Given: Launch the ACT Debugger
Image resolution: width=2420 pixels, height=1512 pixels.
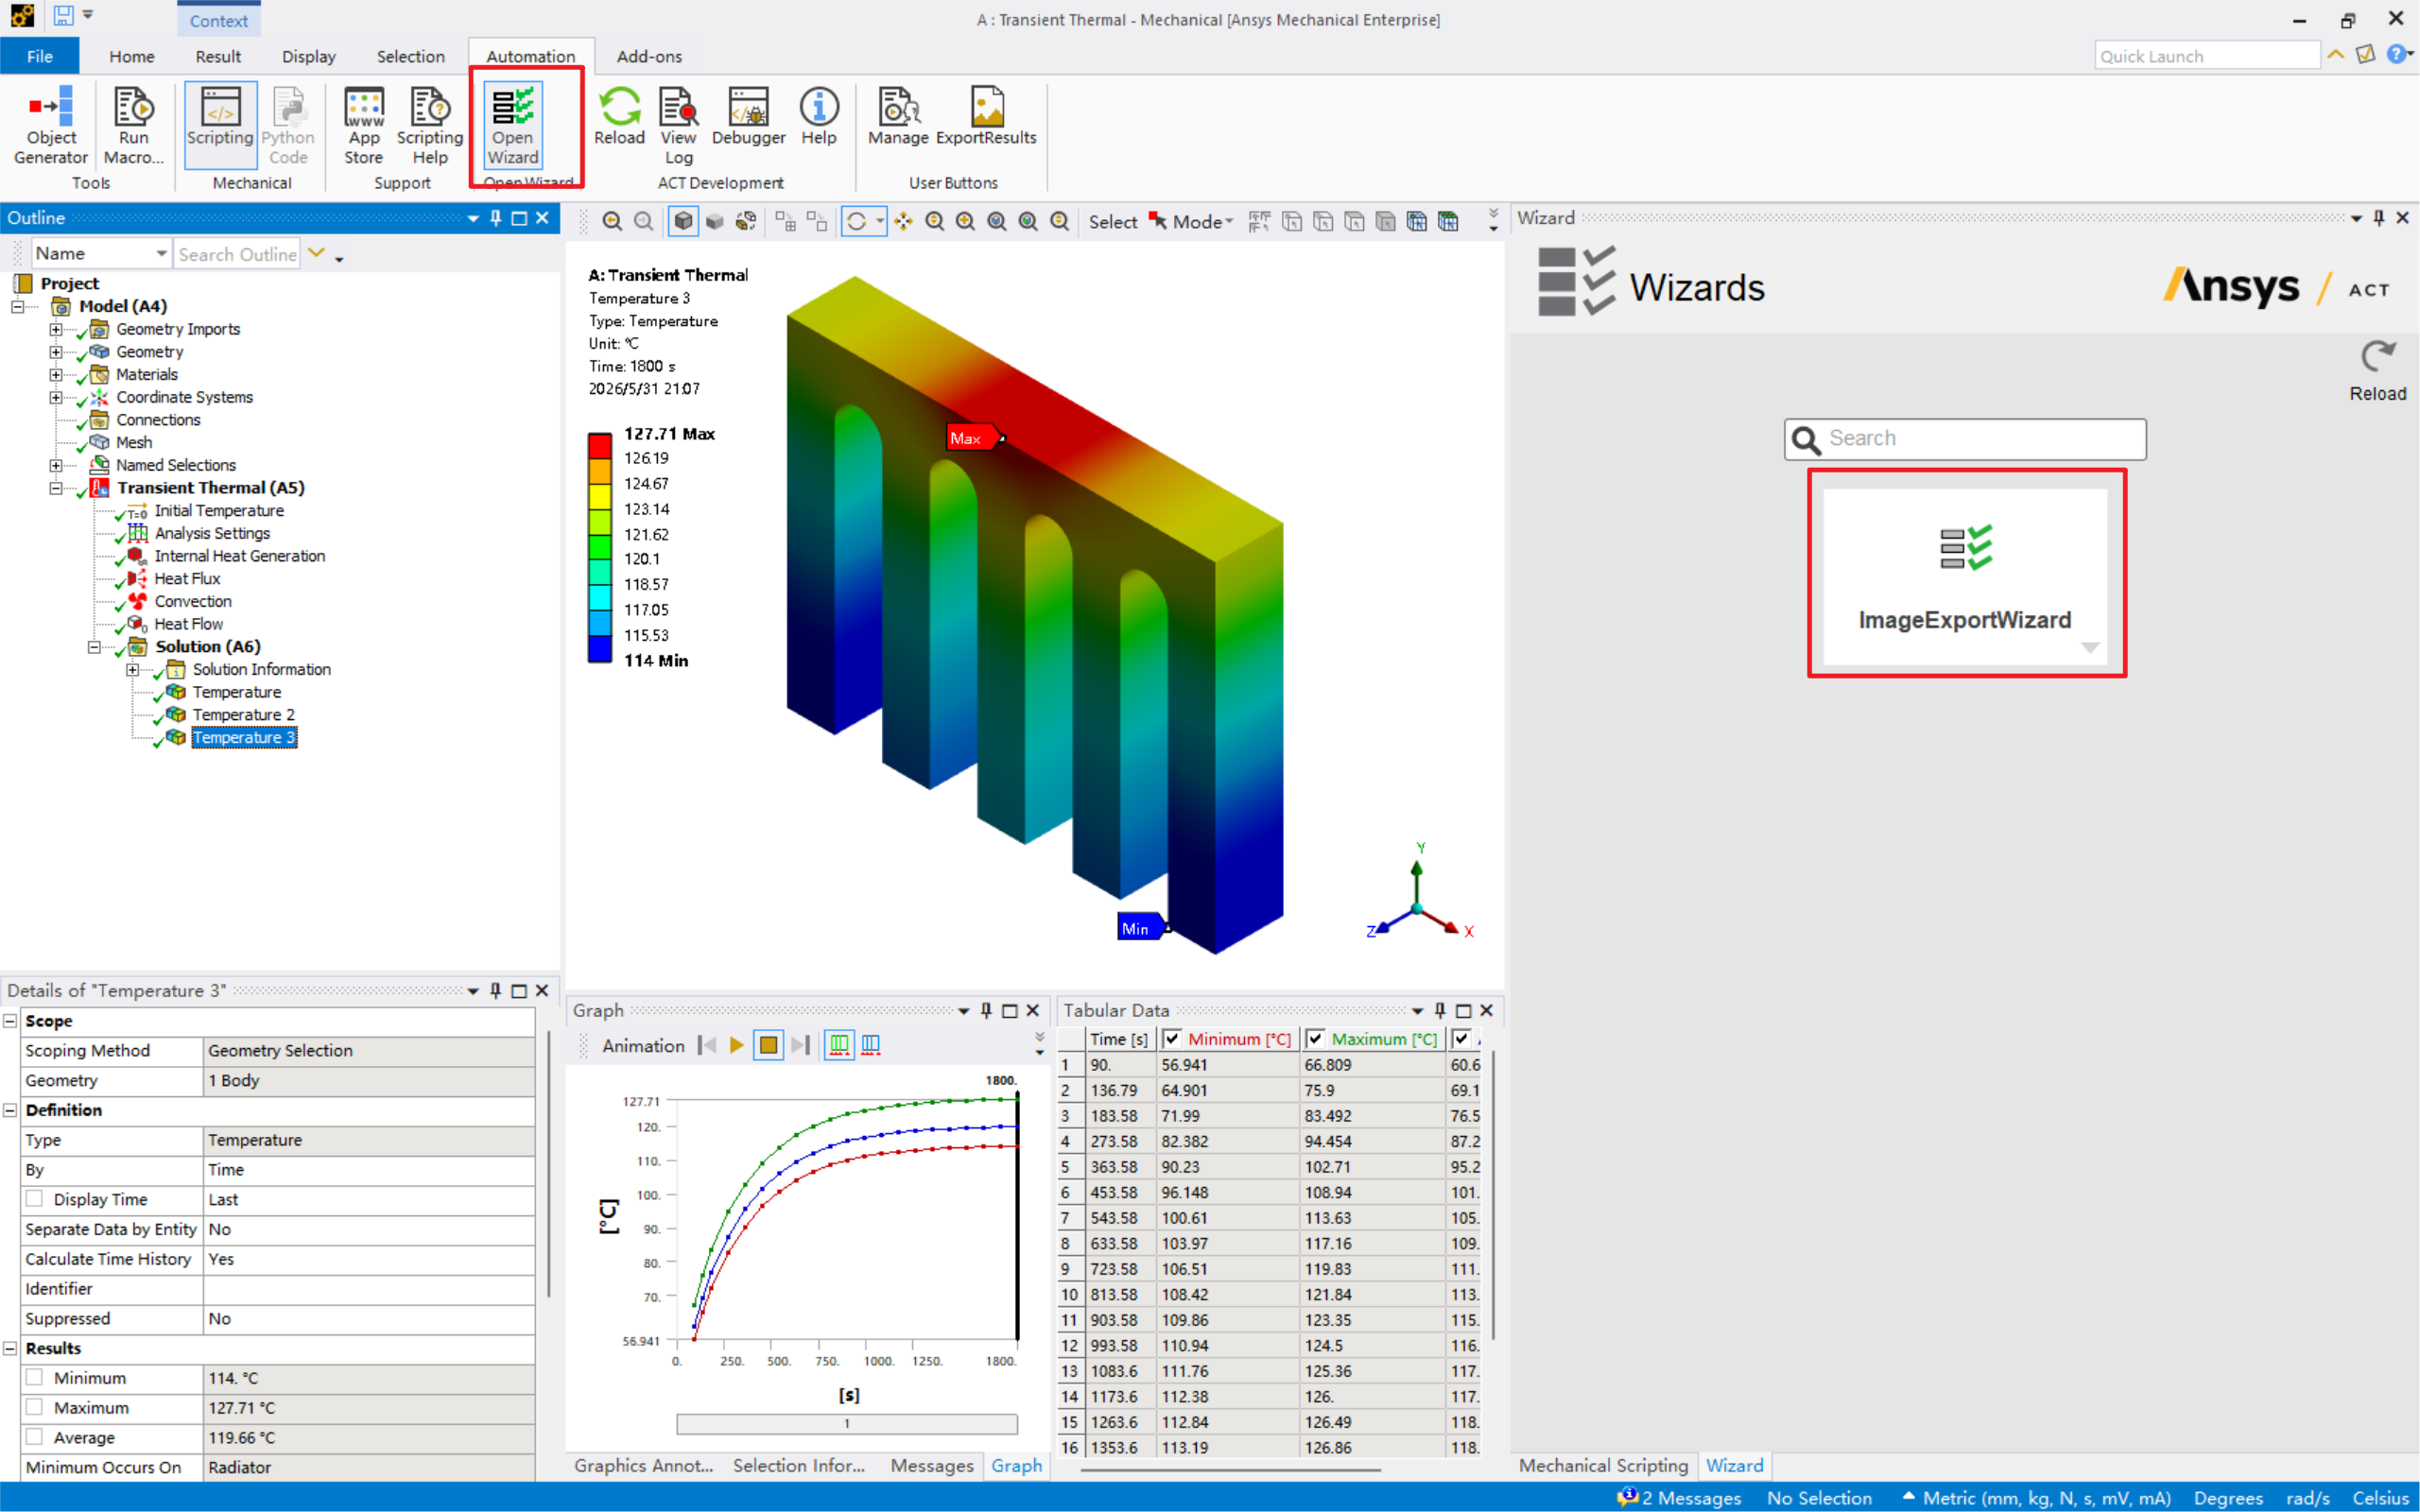Looking at the screenshot, I should (748, 117).
